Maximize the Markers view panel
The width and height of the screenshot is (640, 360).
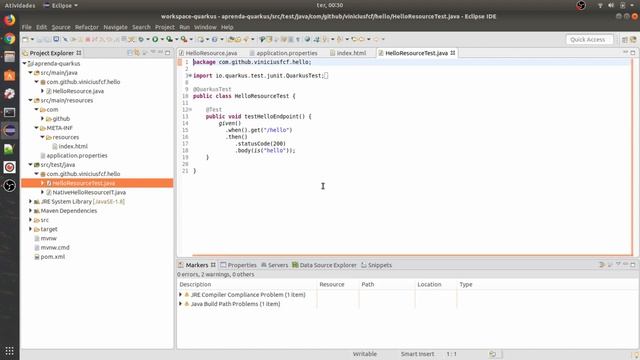(633, 265)
